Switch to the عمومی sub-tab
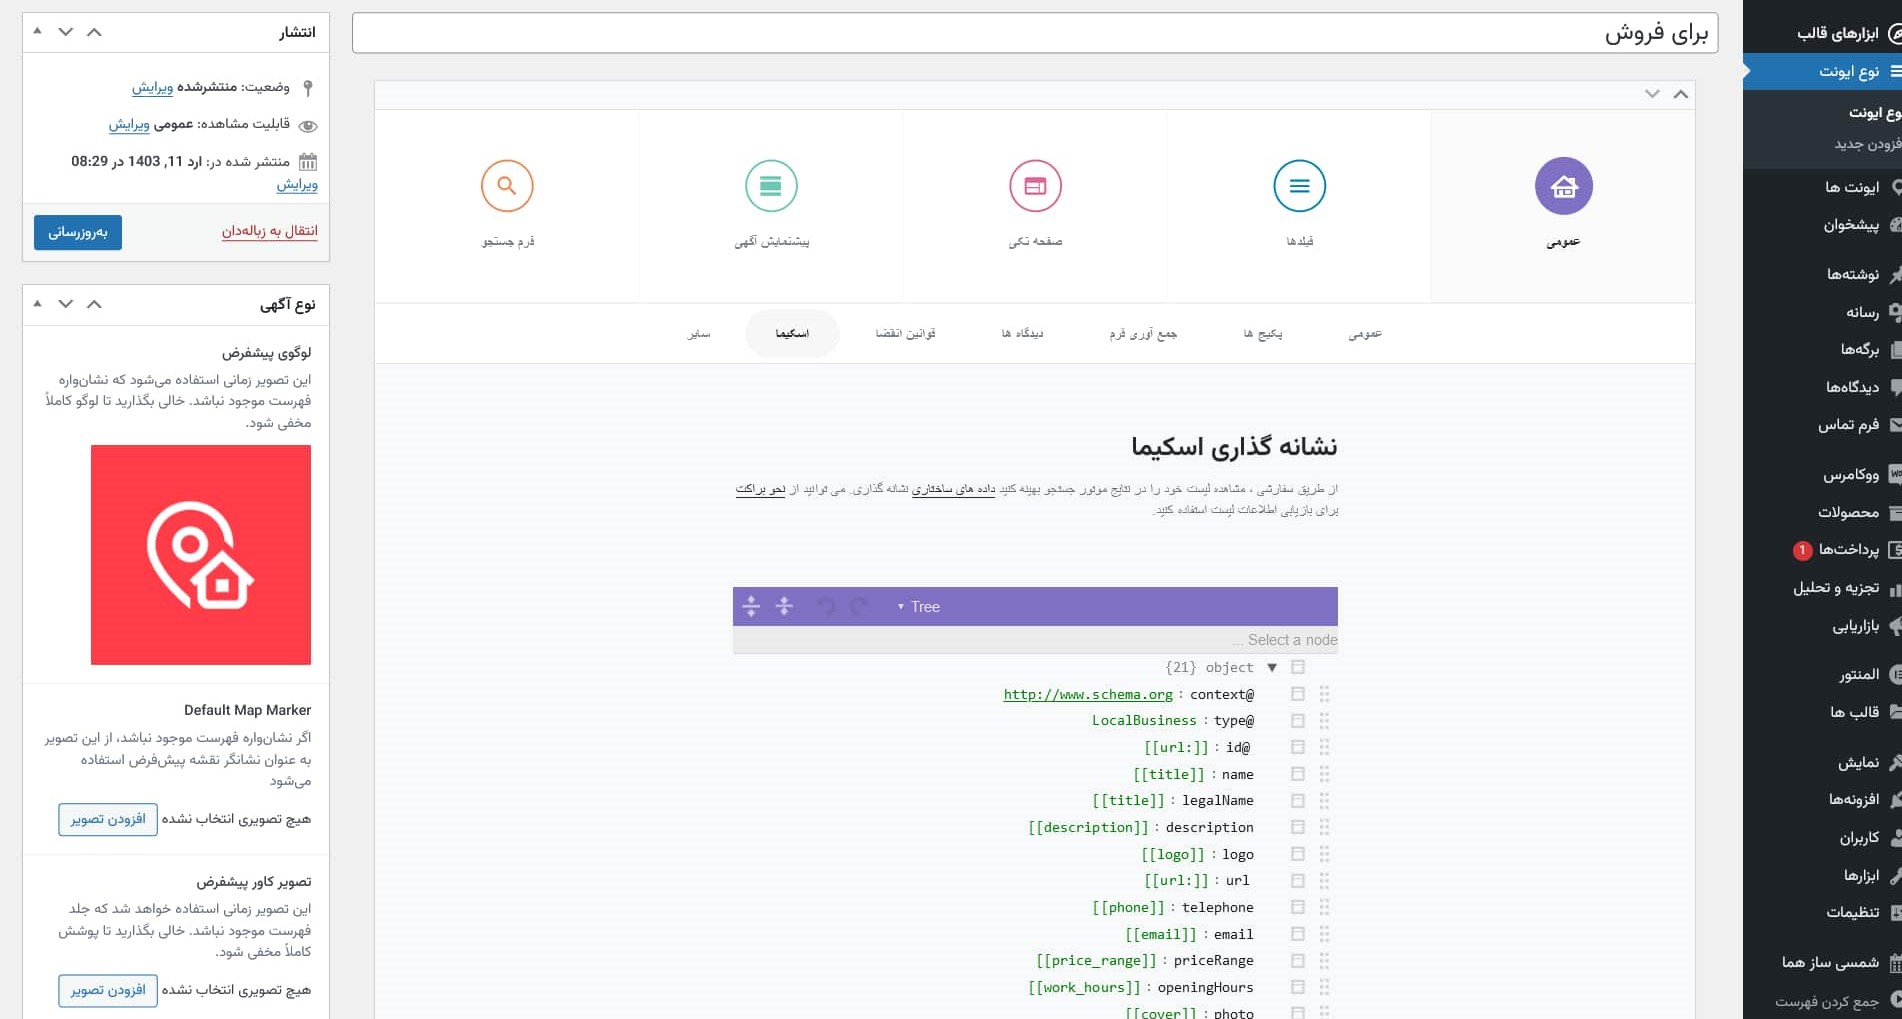The width and height of the screenshot is (1902, 1019). coord(1365,334)
